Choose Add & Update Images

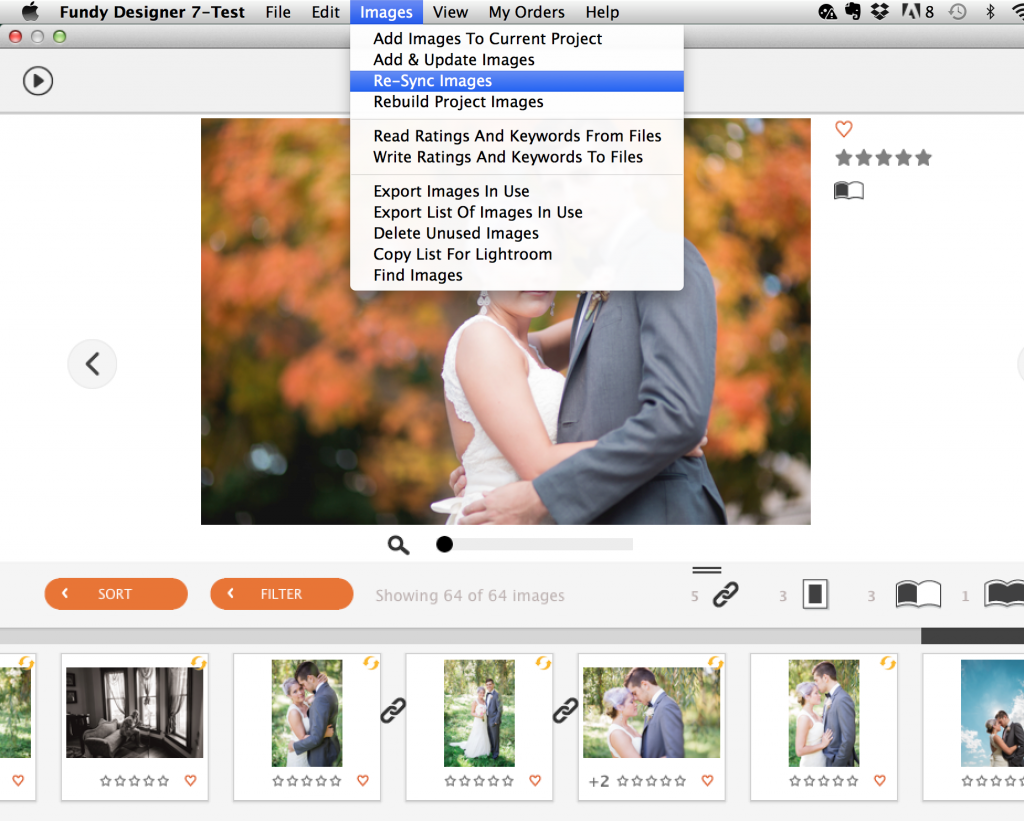click(517, 59)
